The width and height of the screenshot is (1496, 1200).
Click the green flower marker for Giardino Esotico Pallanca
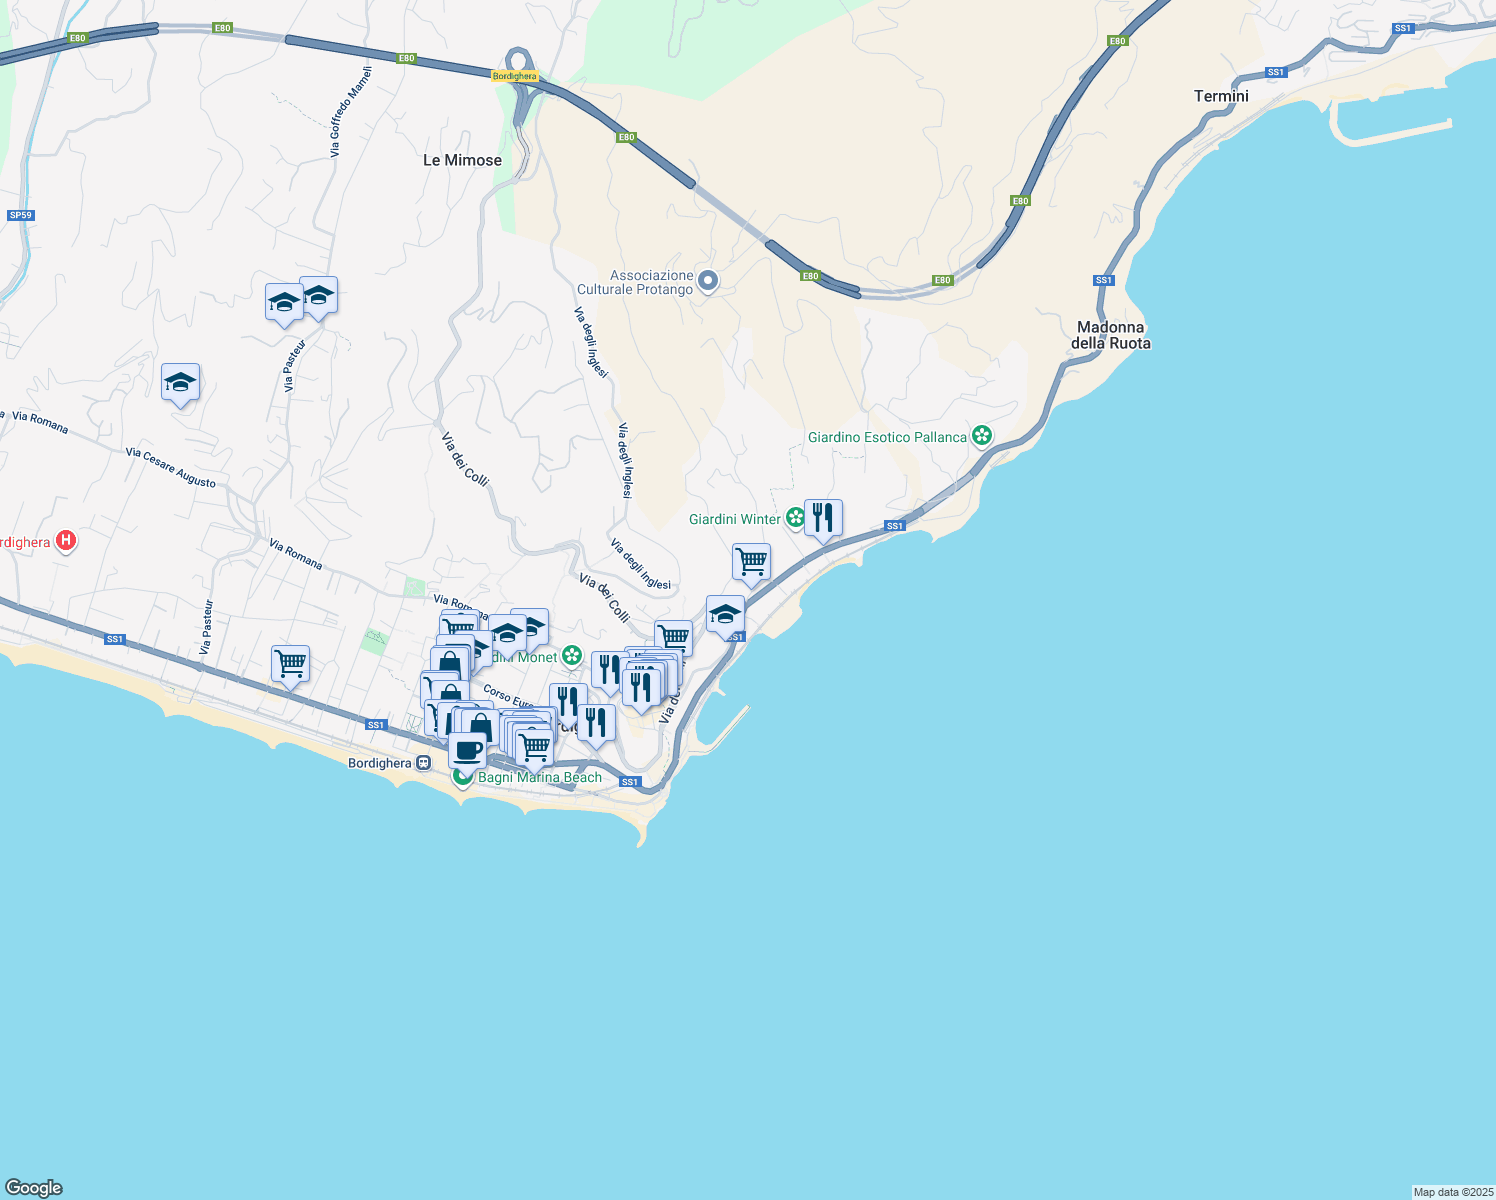[982, 436]
